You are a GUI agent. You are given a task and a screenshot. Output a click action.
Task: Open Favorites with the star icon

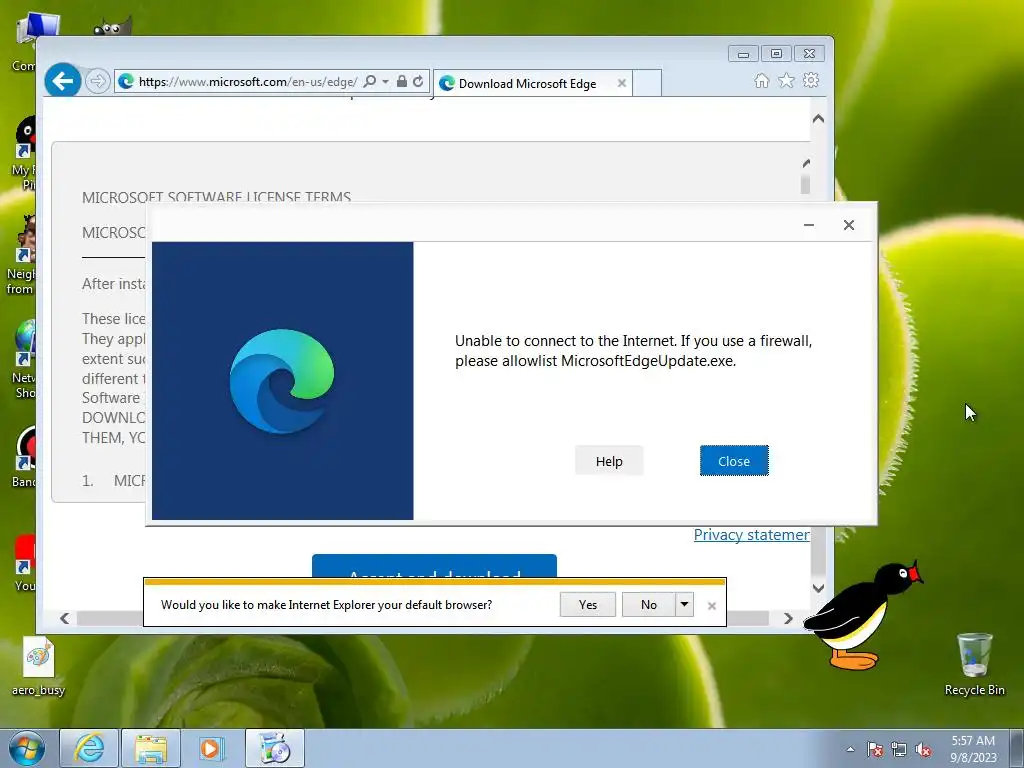tap(786, 80)
